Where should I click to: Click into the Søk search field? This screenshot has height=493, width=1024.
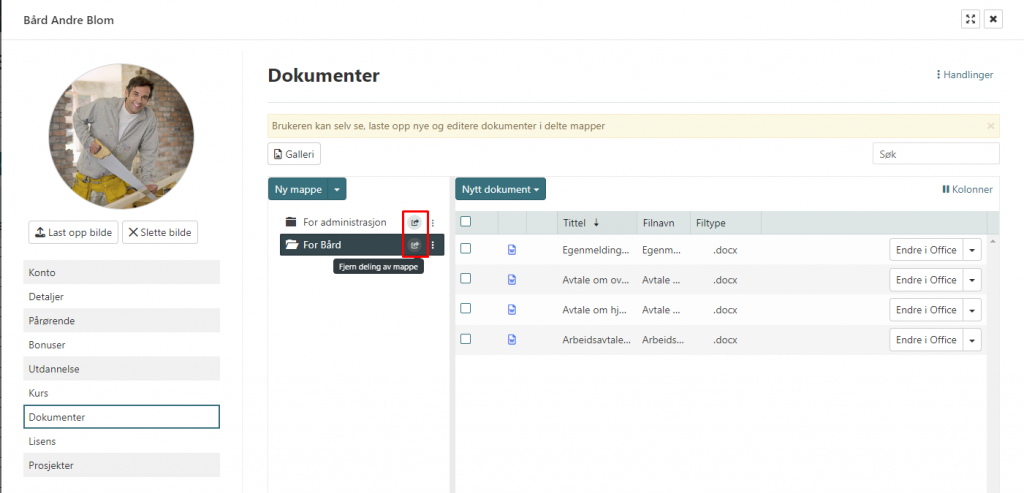[935, 154]
